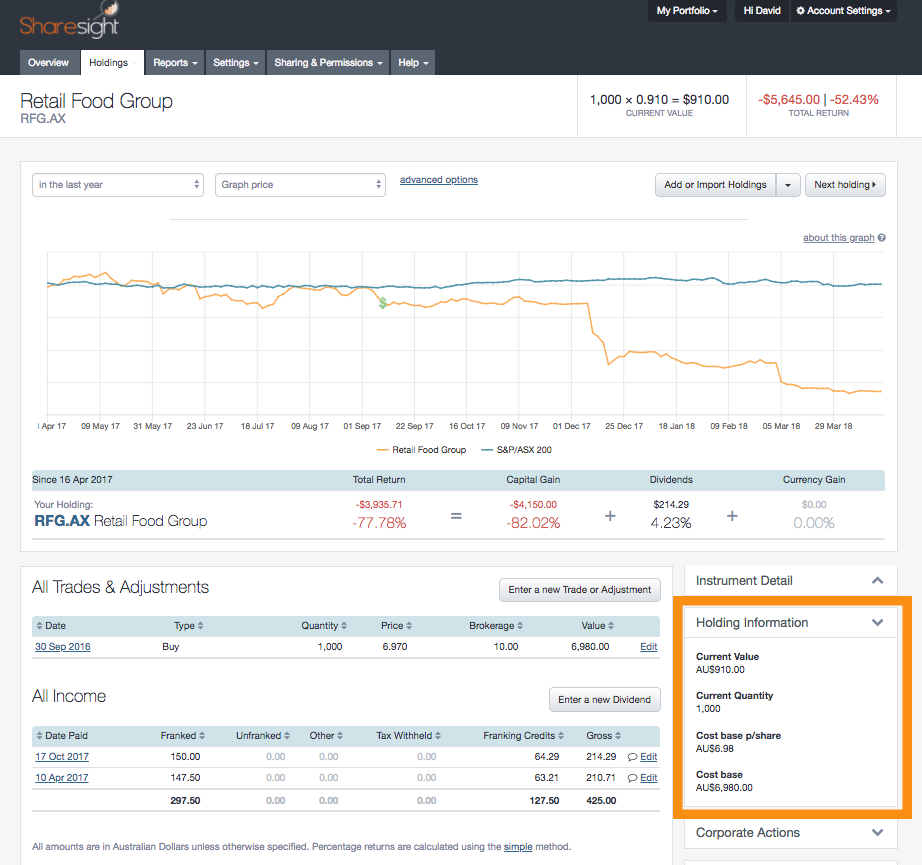Sort income by Franked column
This screenshot has height=865, width=922.
182,736
